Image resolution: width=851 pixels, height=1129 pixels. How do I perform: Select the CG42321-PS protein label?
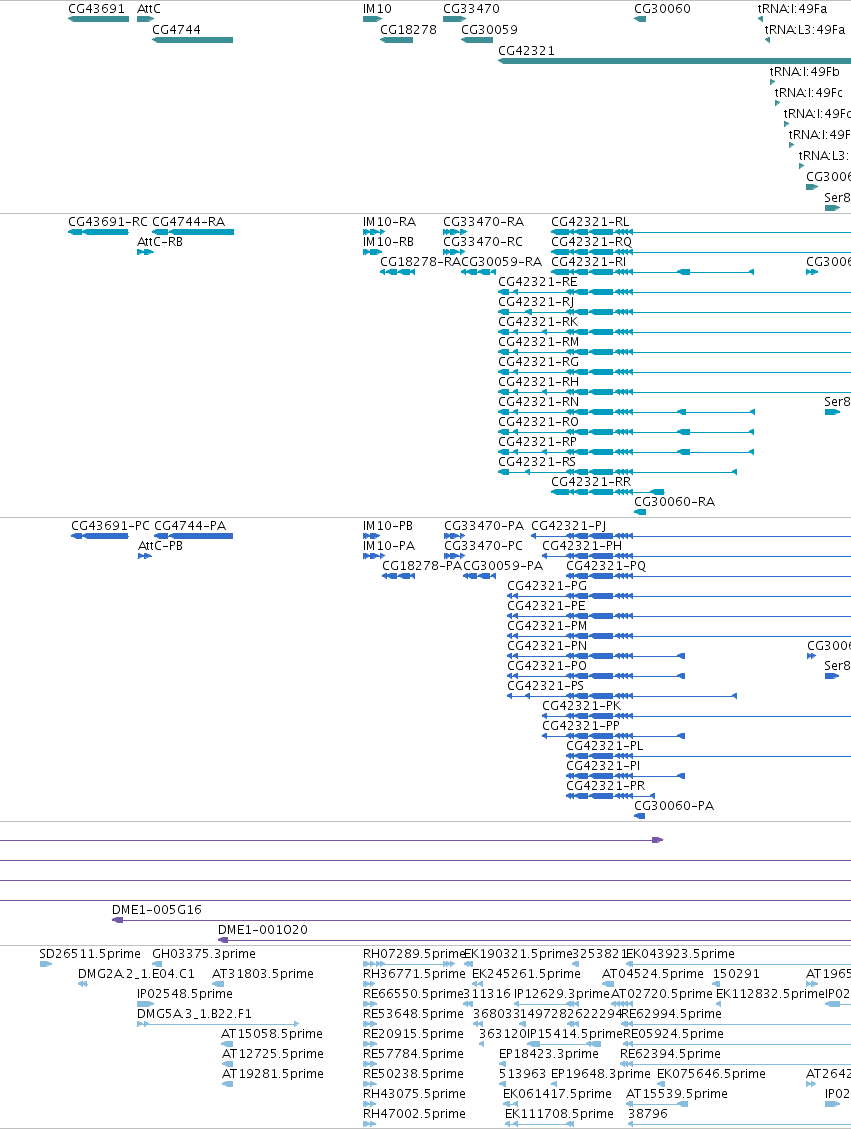546,686
